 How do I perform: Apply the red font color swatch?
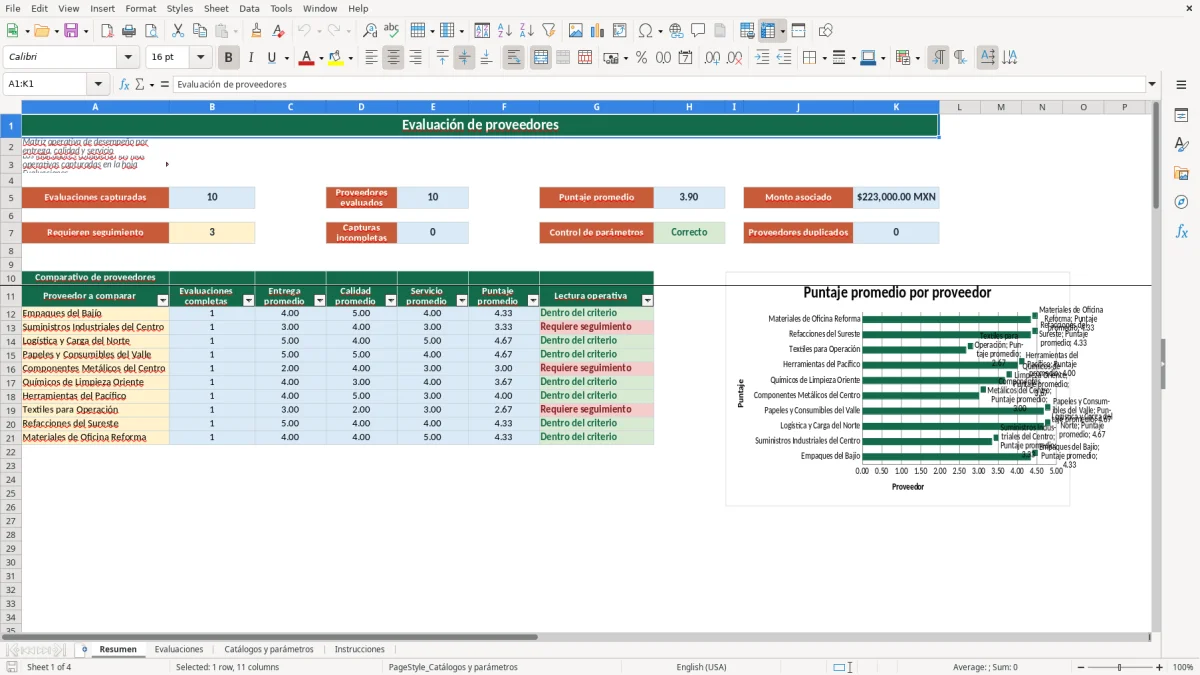[x=306, y=58]
